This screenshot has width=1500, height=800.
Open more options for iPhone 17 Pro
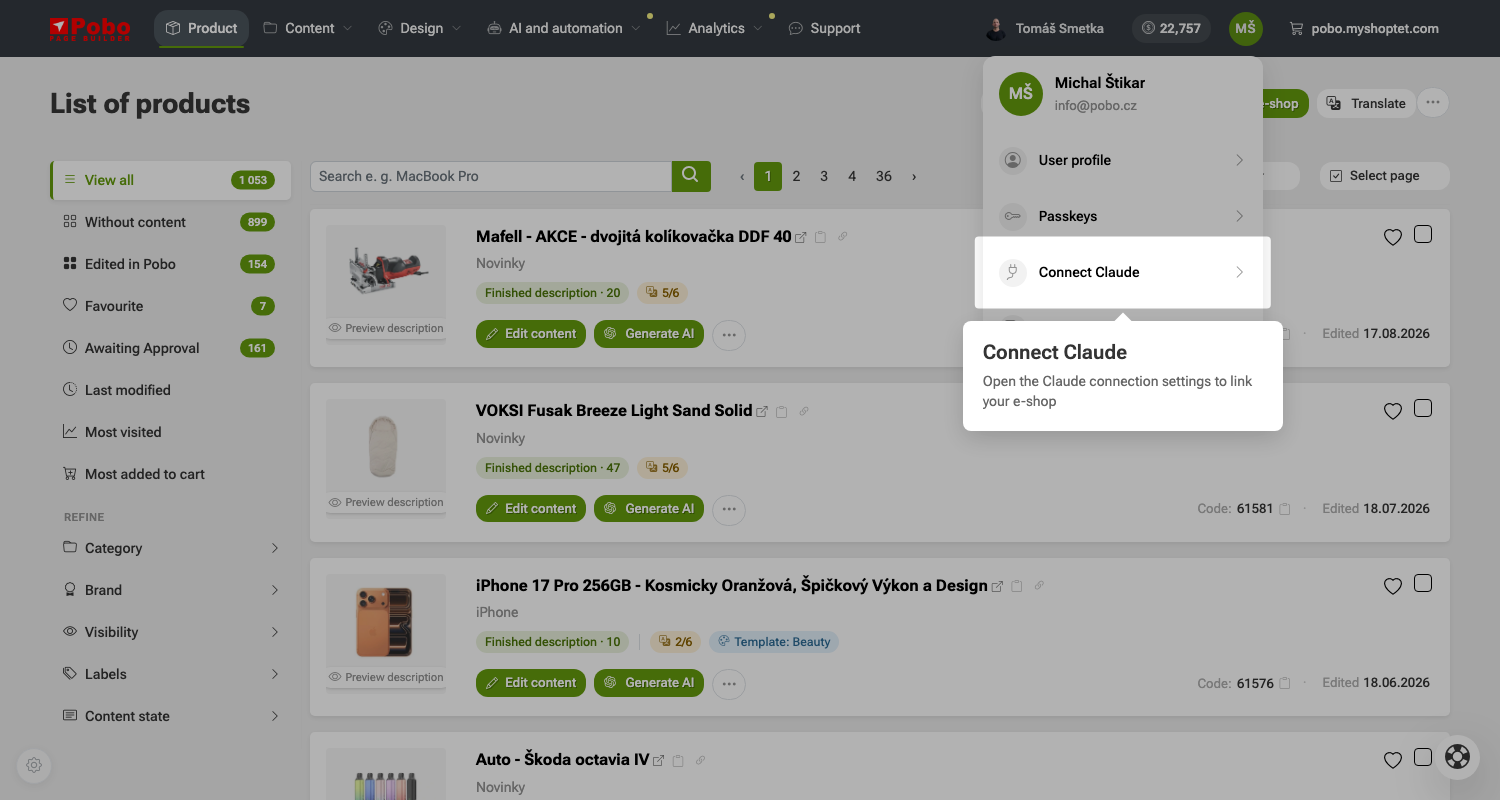[x=729, y=684]
